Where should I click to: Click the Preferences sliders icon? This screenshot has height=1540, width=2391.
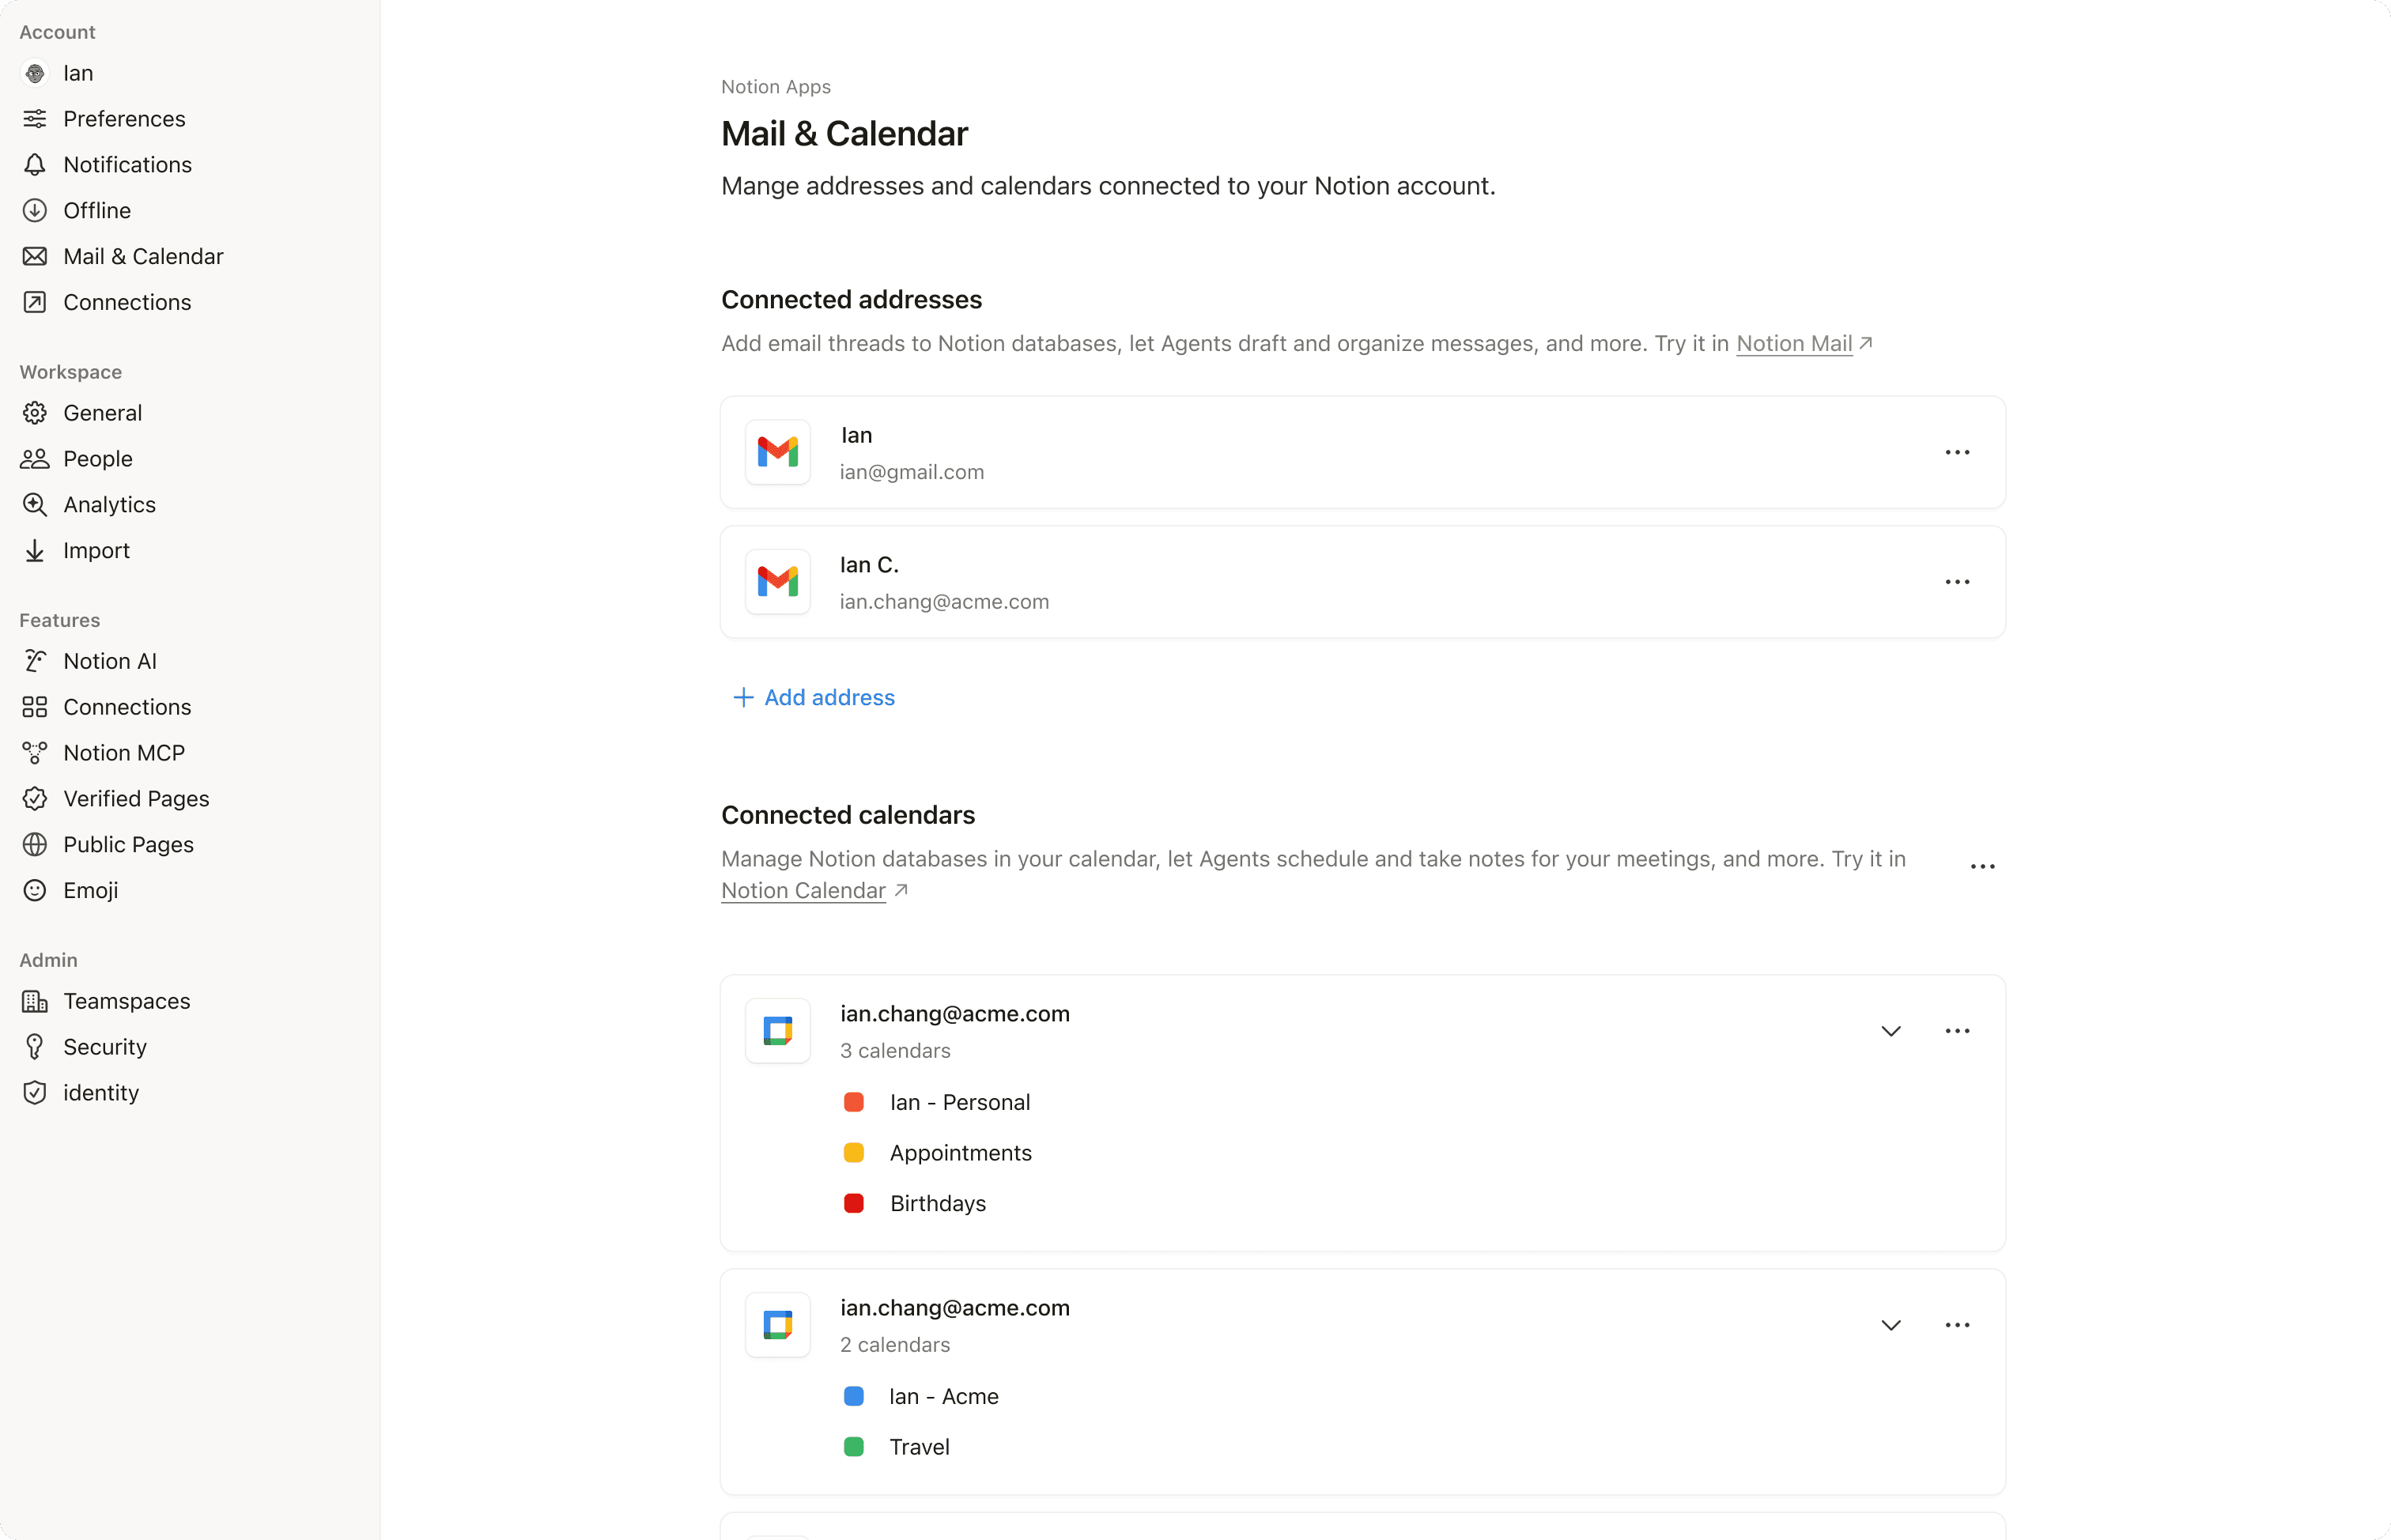click(x=35, y=119)
